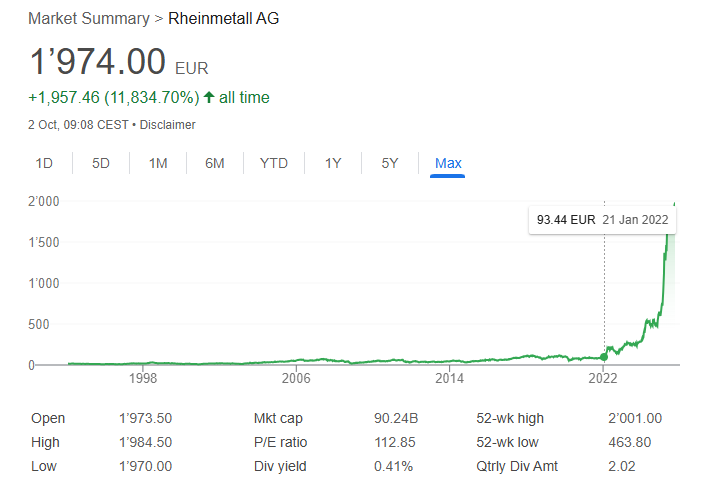Switch to the YTD tab
Screen dimensions: 710x489
click(x=274, y=163)
